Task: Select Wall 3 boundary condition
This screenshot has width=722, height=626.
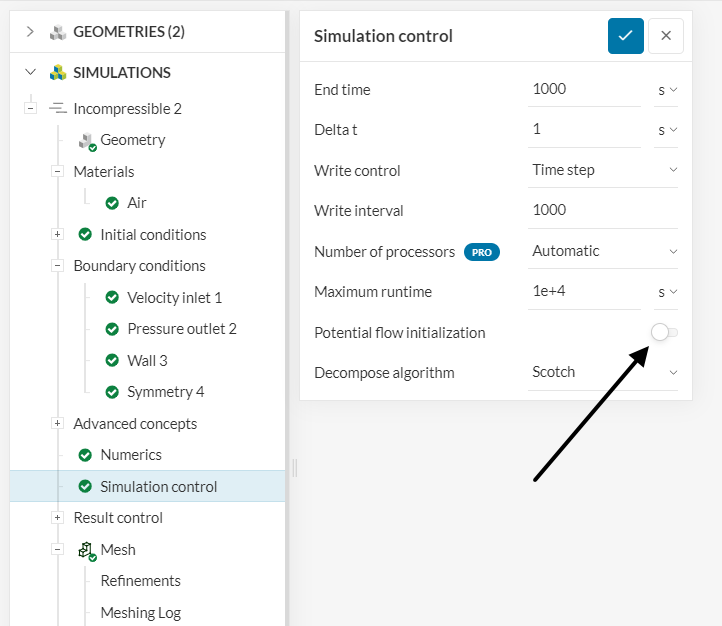Action: [x=147, y=361]
